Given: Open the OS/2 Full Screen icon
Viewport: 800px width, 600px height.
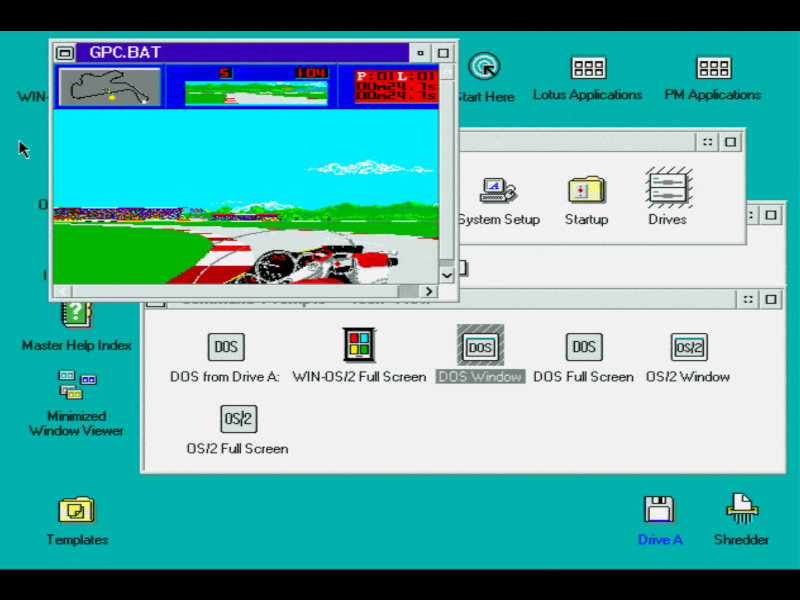Looking at the screenshot, I should point(238,419).
